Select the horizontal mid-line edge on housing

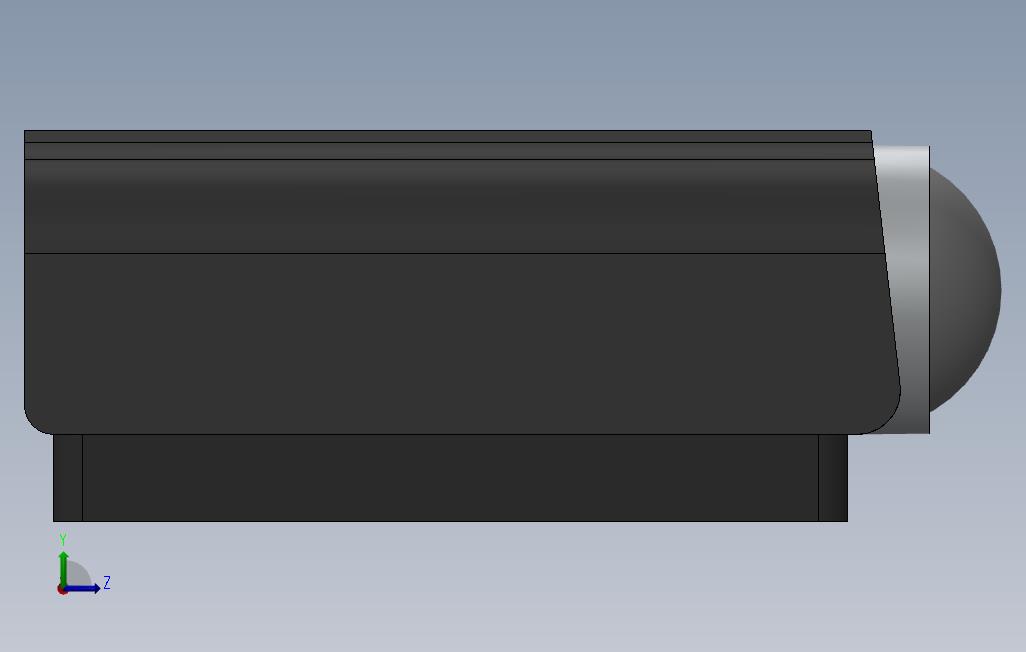click(453, 253)
